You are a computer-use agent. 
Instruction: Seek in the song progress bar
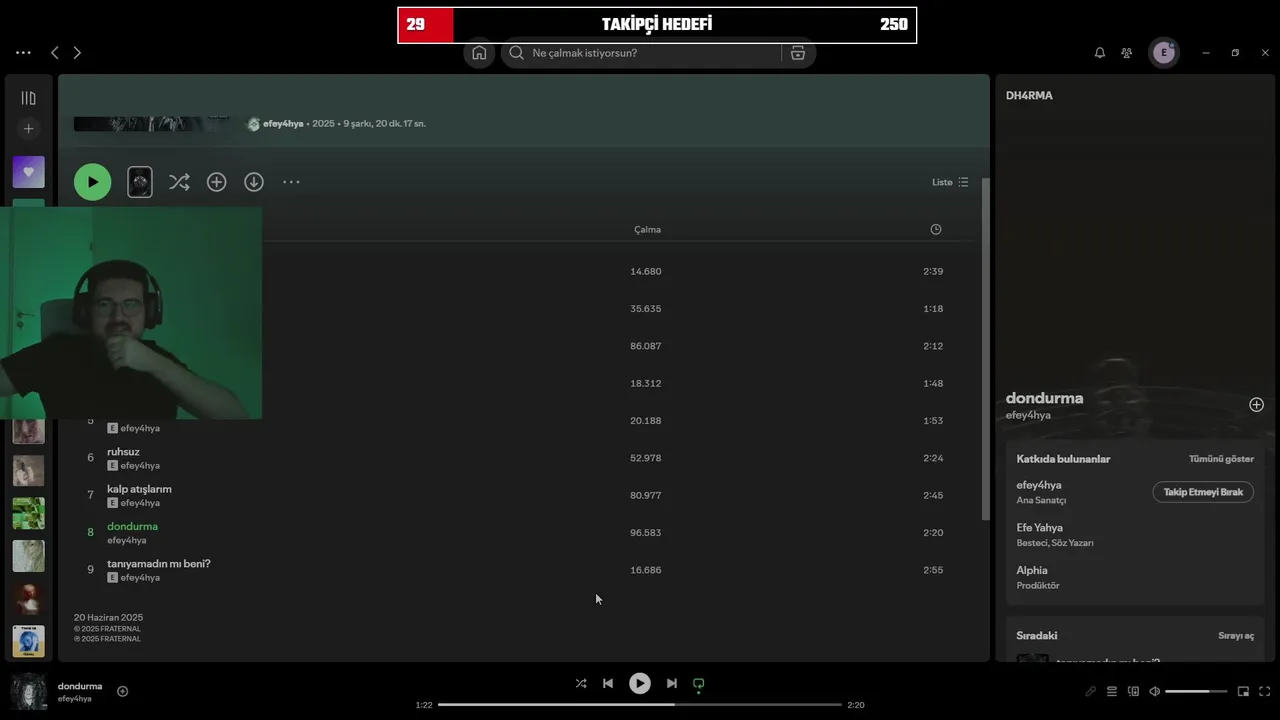pyautogui.click(x=640, y=705)
